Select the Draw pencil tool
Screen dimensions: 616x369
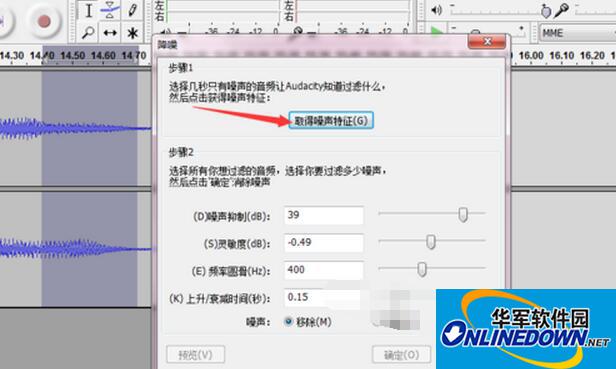tap(132, 11)
